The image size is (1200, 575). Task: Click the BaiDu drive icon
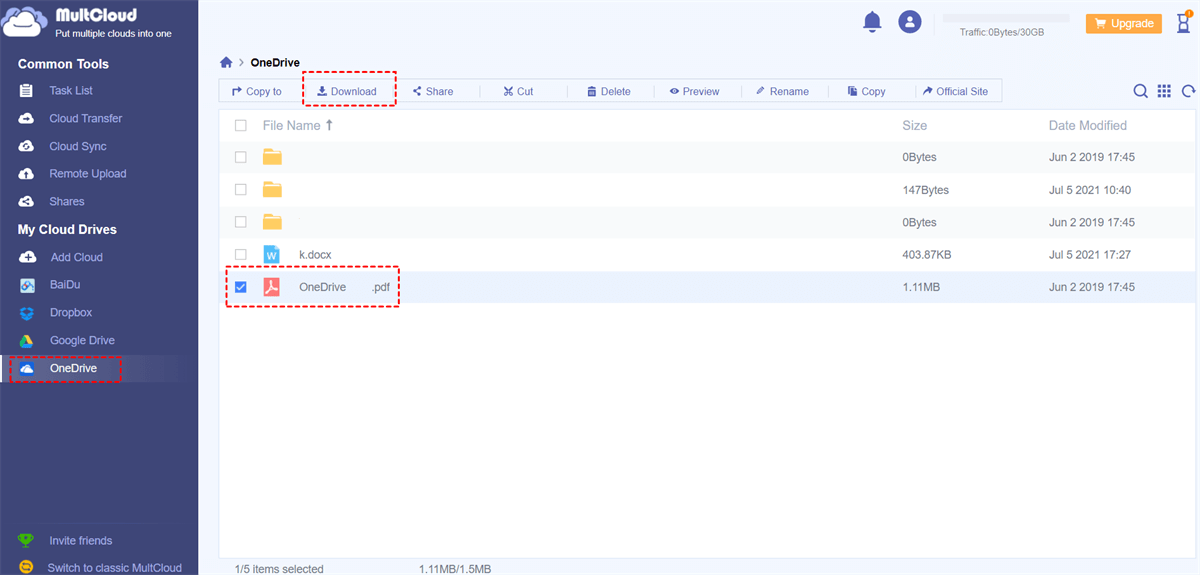click(28, 285)
